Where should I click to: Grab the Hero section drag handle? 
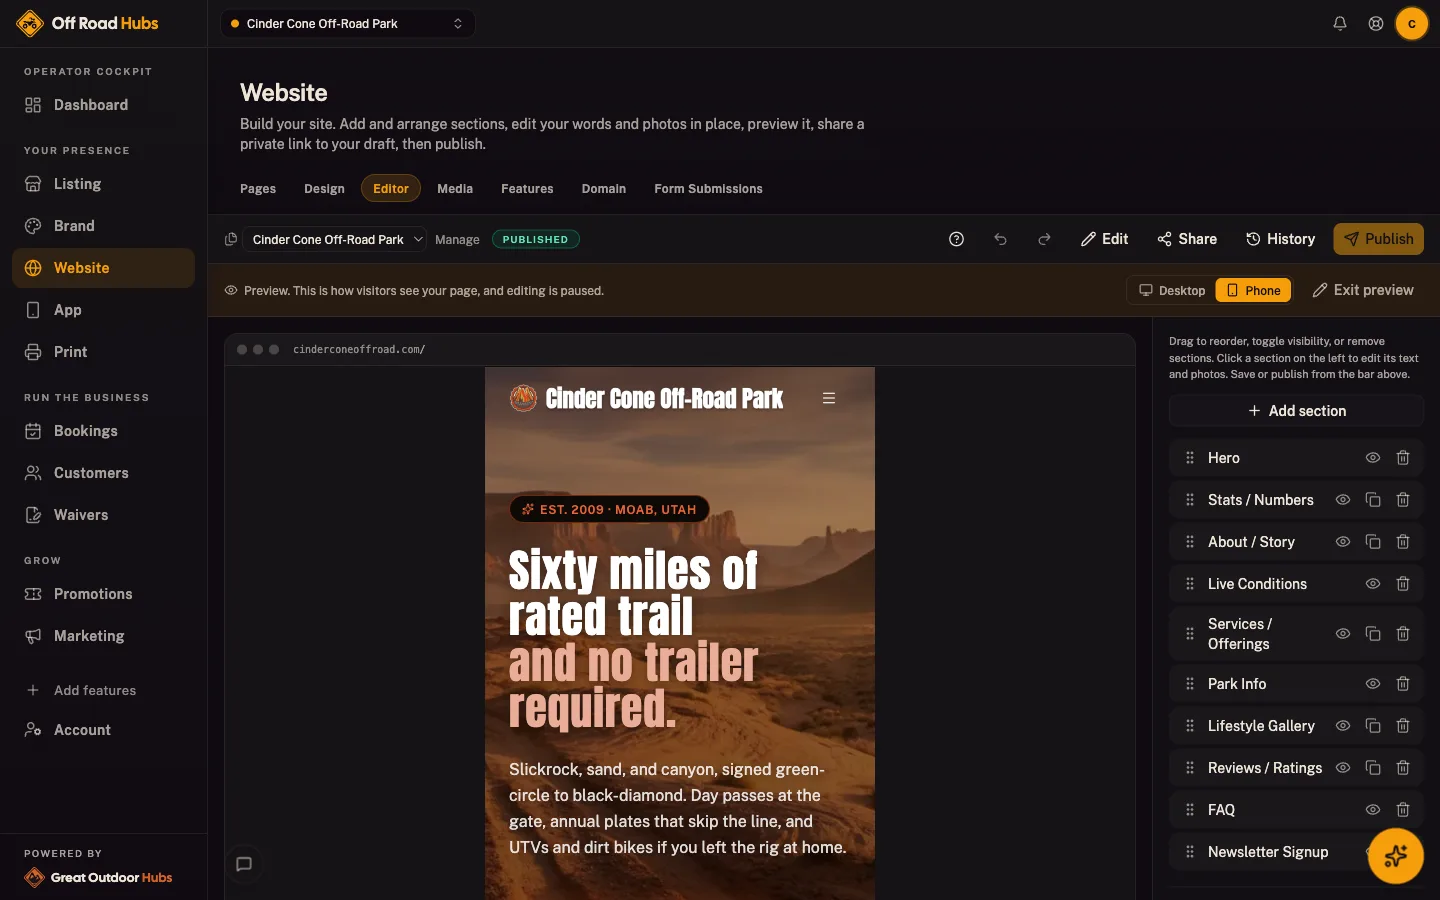1190,458
